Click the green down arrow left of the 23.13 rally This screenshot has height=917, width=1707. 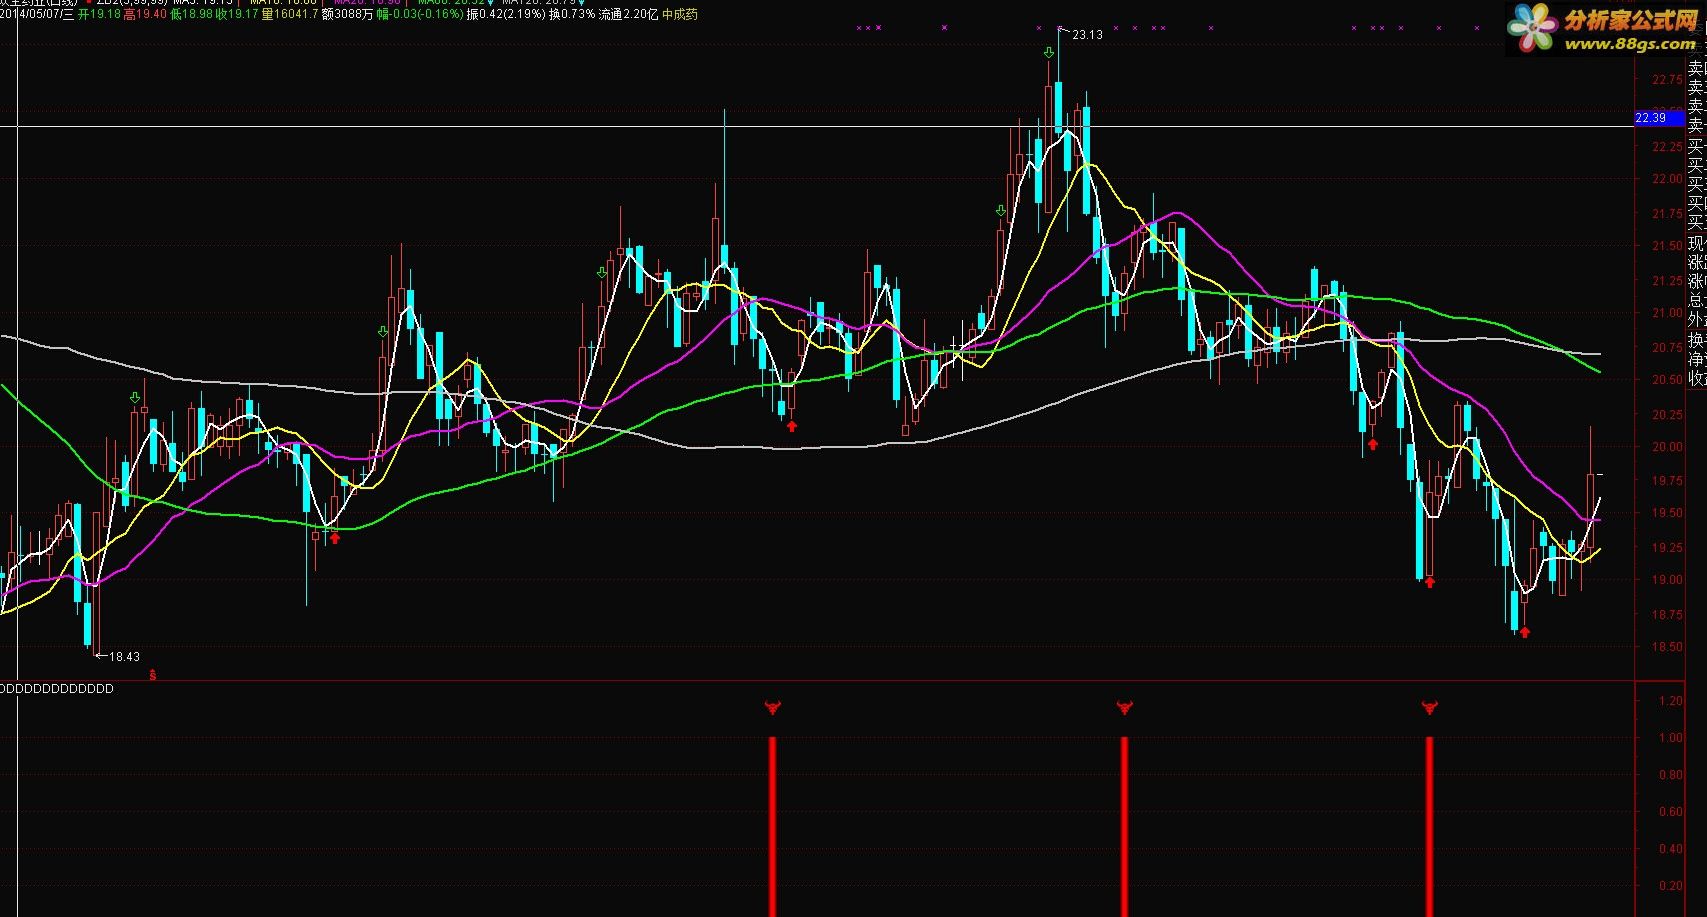(x=1000, y=211)
